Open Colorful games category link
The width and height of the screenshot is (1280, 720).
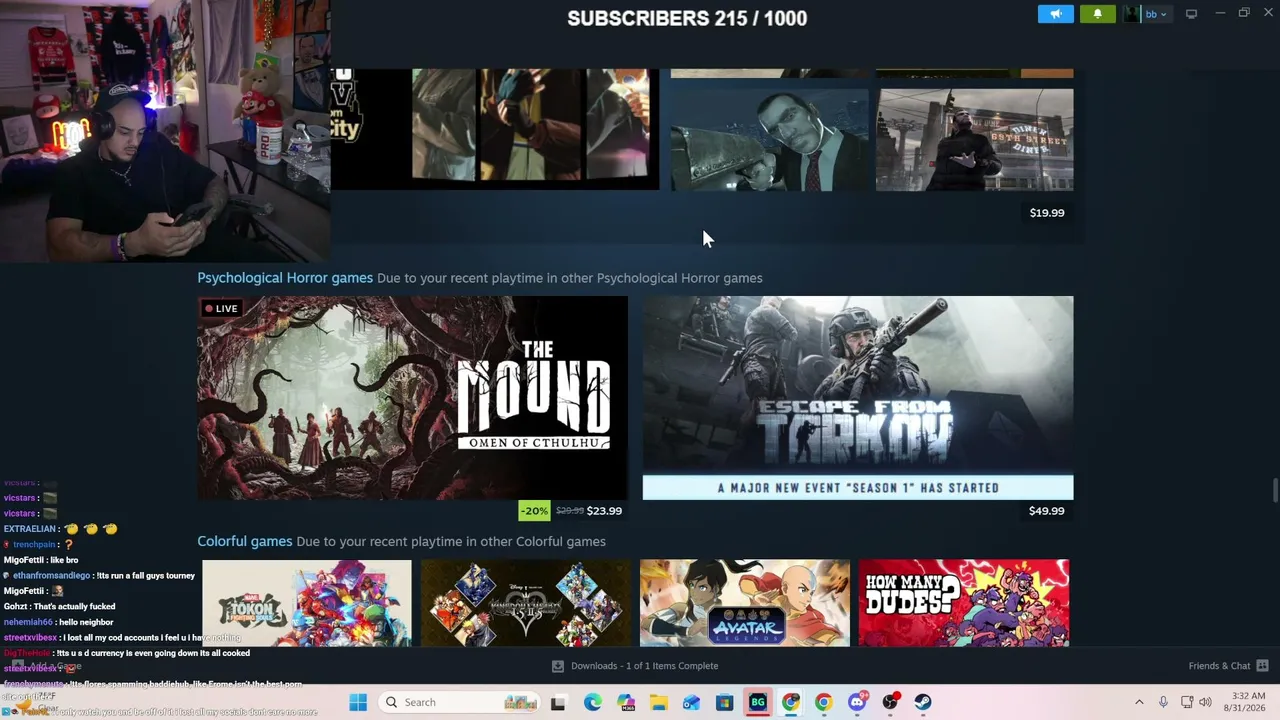coord(244,541)
